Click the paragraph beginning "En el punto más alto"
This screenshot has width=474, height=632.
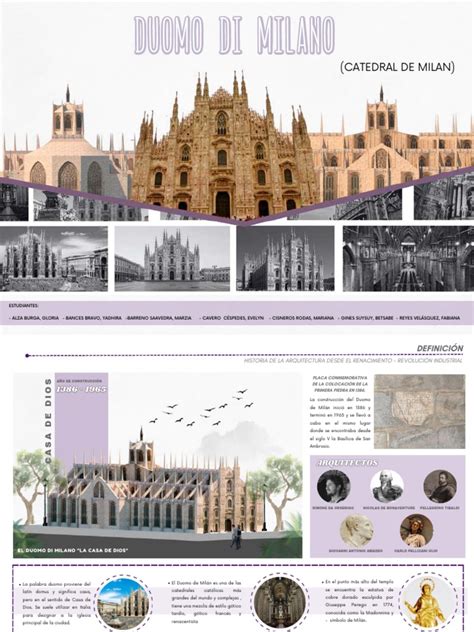[358, 601]
